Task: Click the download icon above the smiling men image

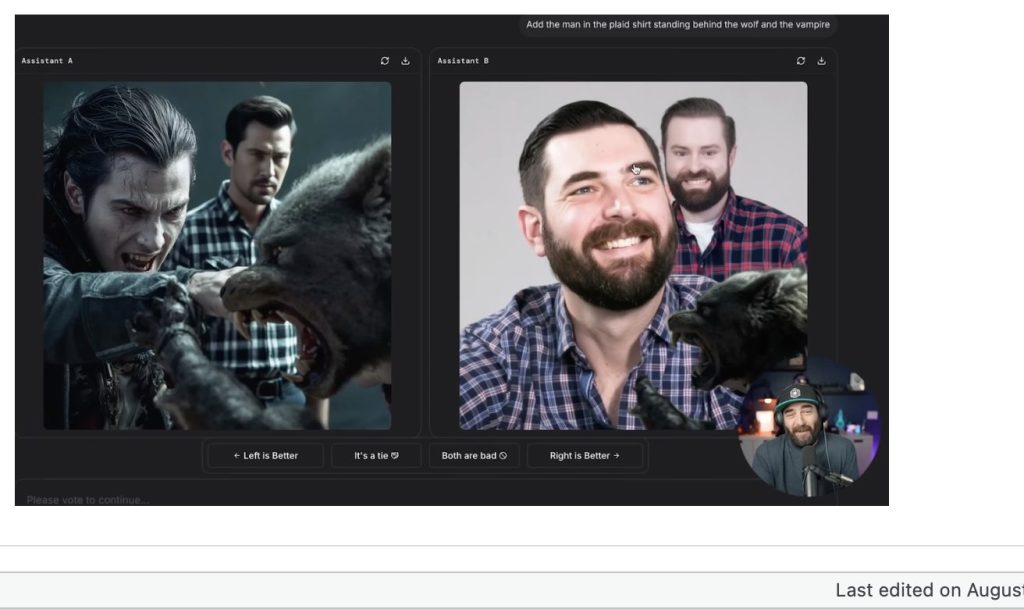Action: point(822,60)
